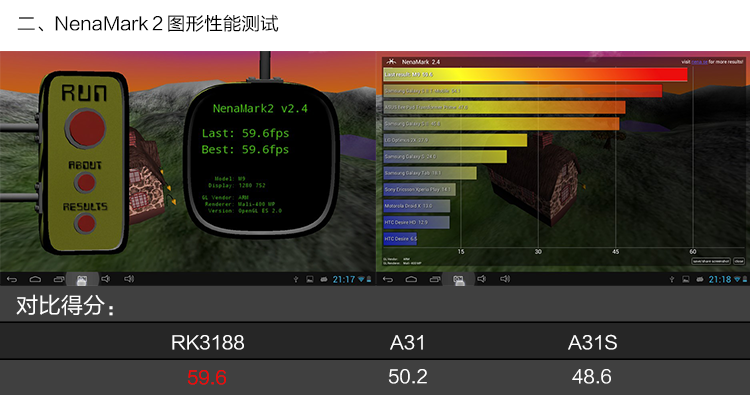Tap the 21:17 clock
750x418 pixels.
click(344, 279)
